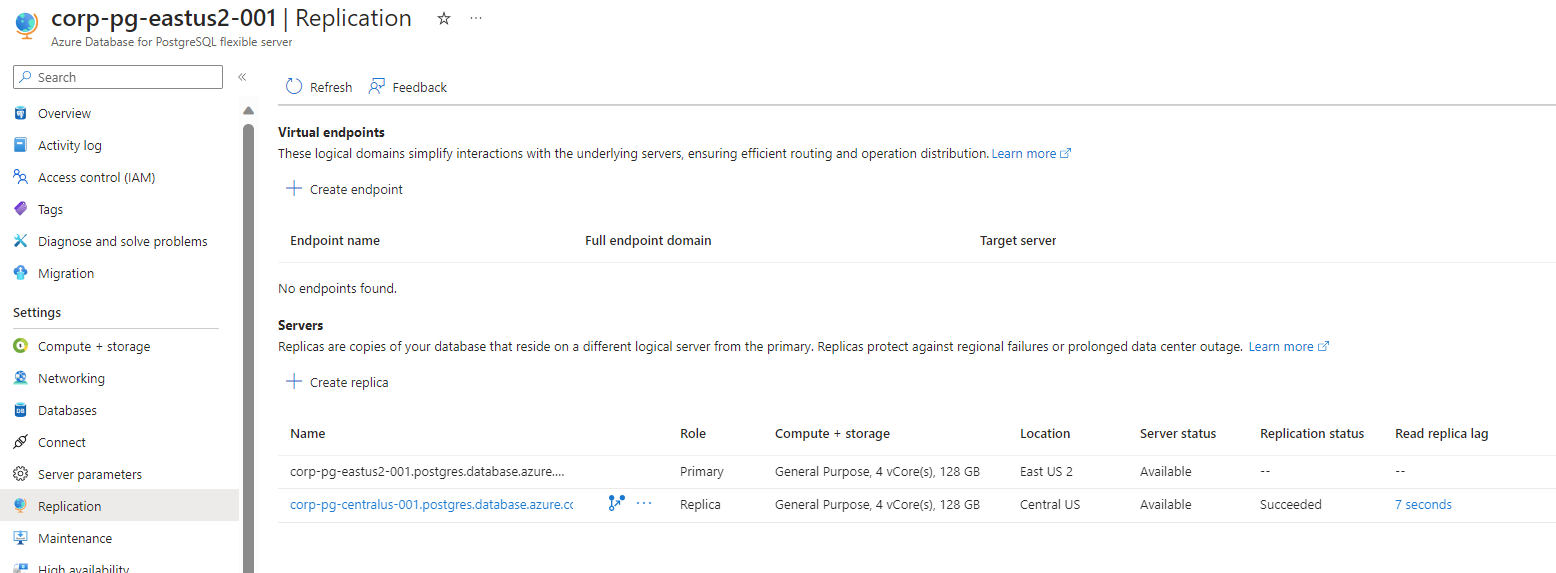Open Compute + storage settings
This screenshot has height=573, width=1556.
point(94,347)
